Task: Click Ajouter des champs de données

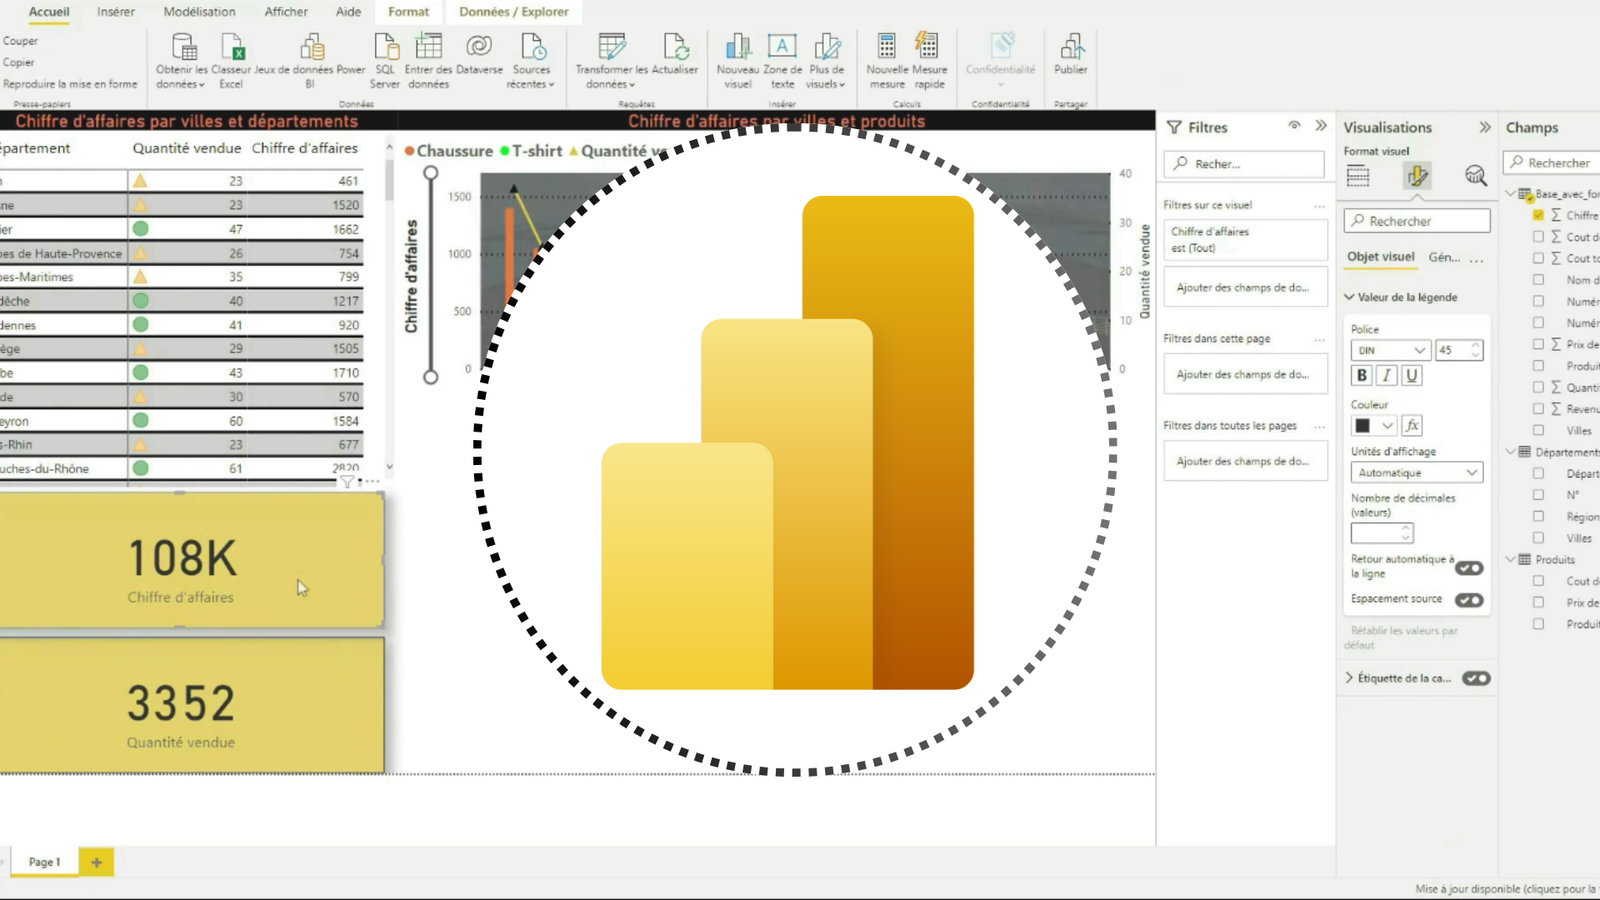Action: coord(1245,287)
